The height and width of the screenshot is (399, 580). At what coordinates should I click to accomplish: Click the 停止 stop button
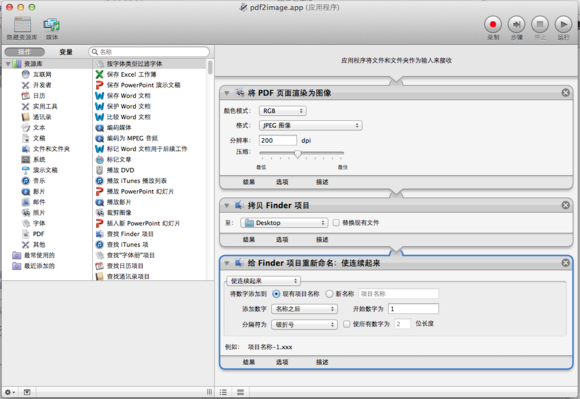click(540, 24)
